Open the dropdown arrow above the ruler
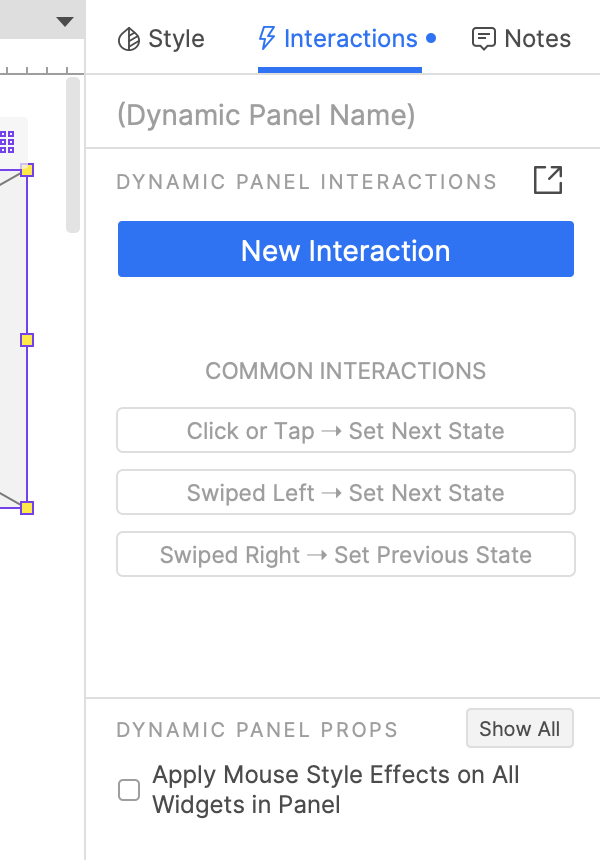Screen dimensions: 600x860 tap(65, 21)
